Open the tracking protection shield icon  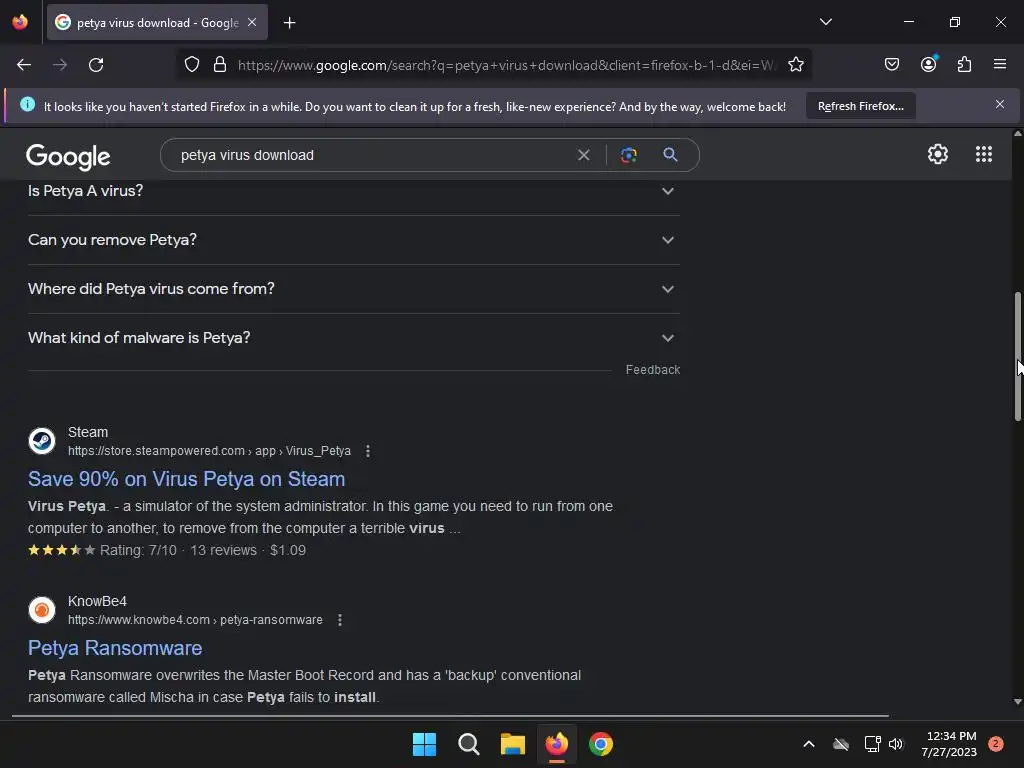(x=191, y=65)
